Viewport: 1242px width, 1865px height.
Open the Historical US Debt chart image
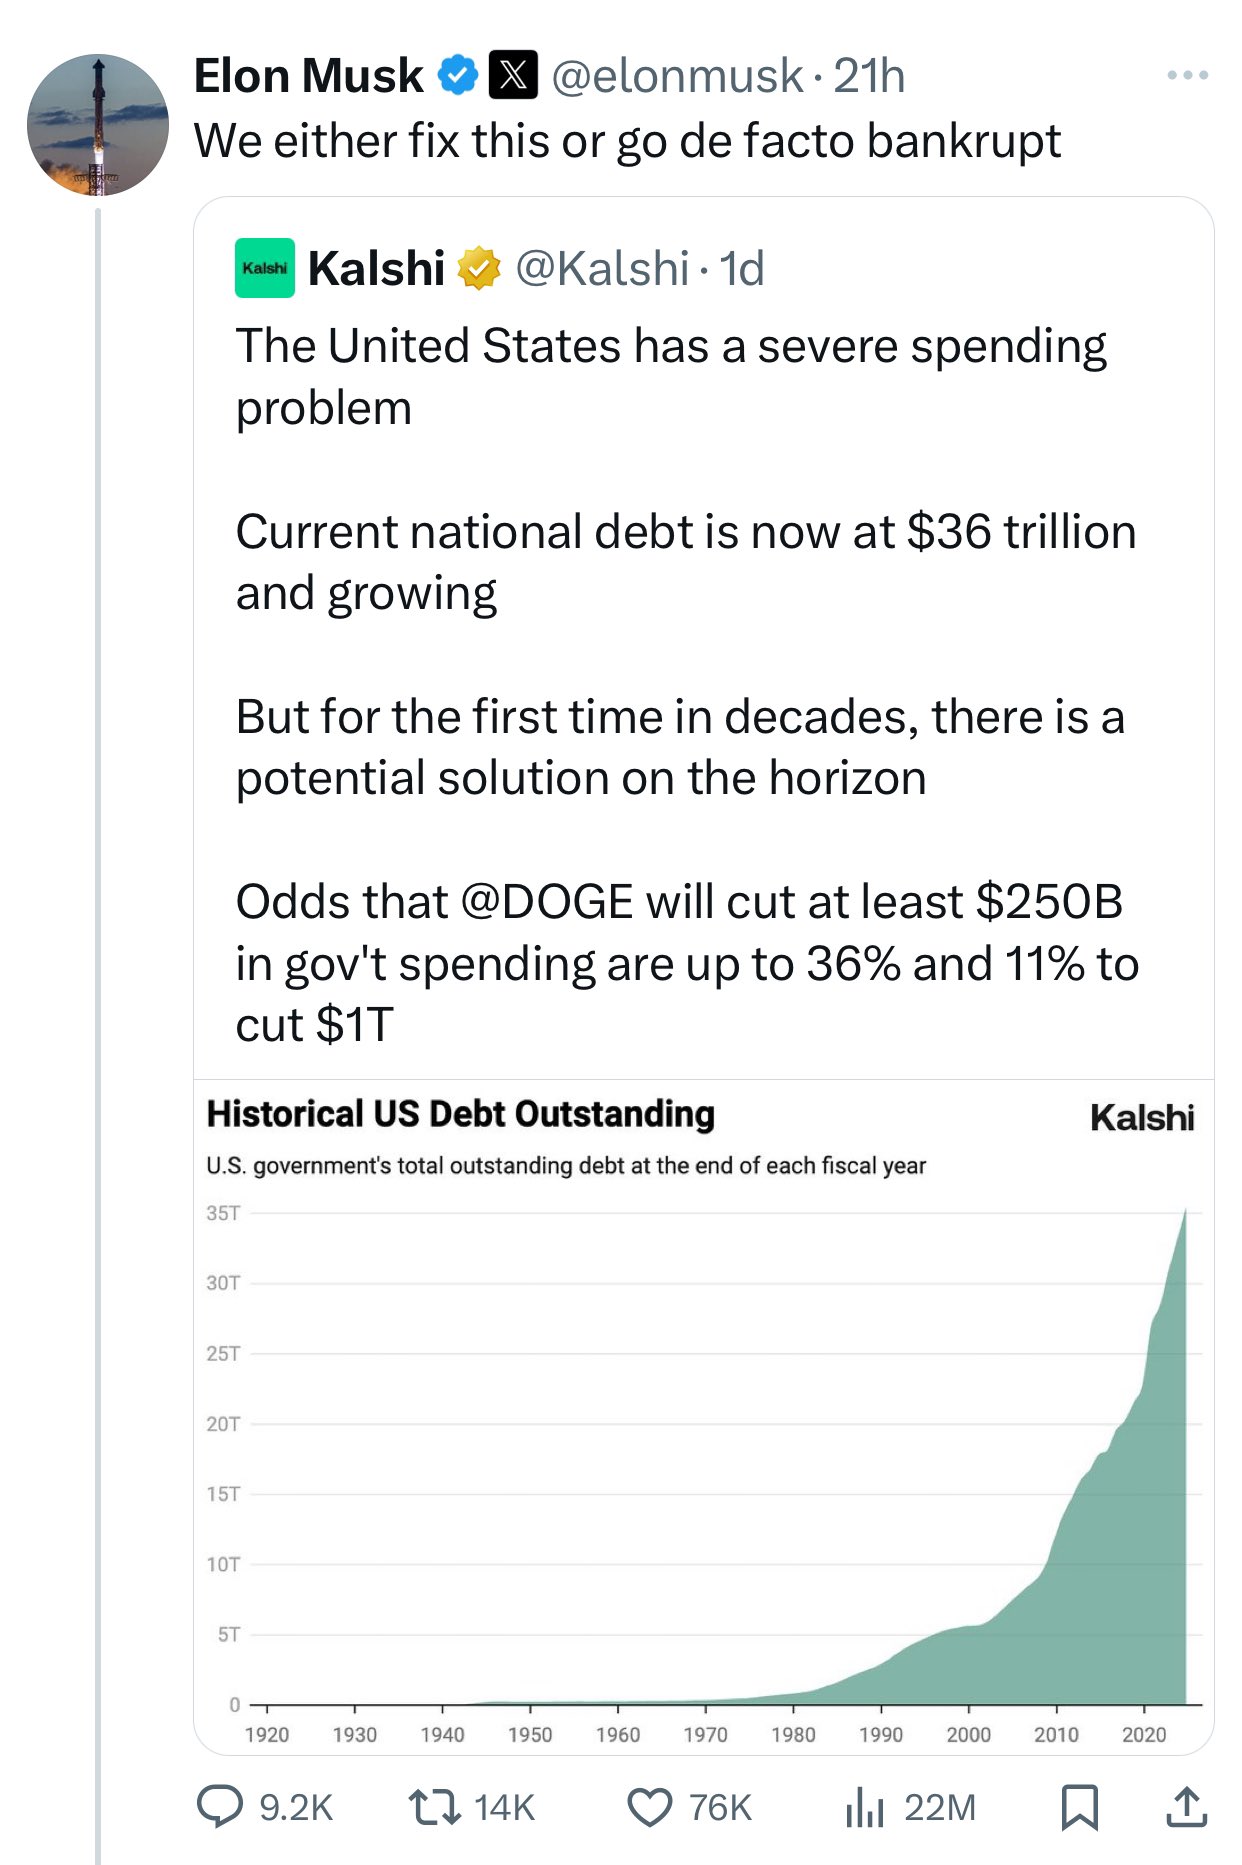click(x=703, y=1415)
